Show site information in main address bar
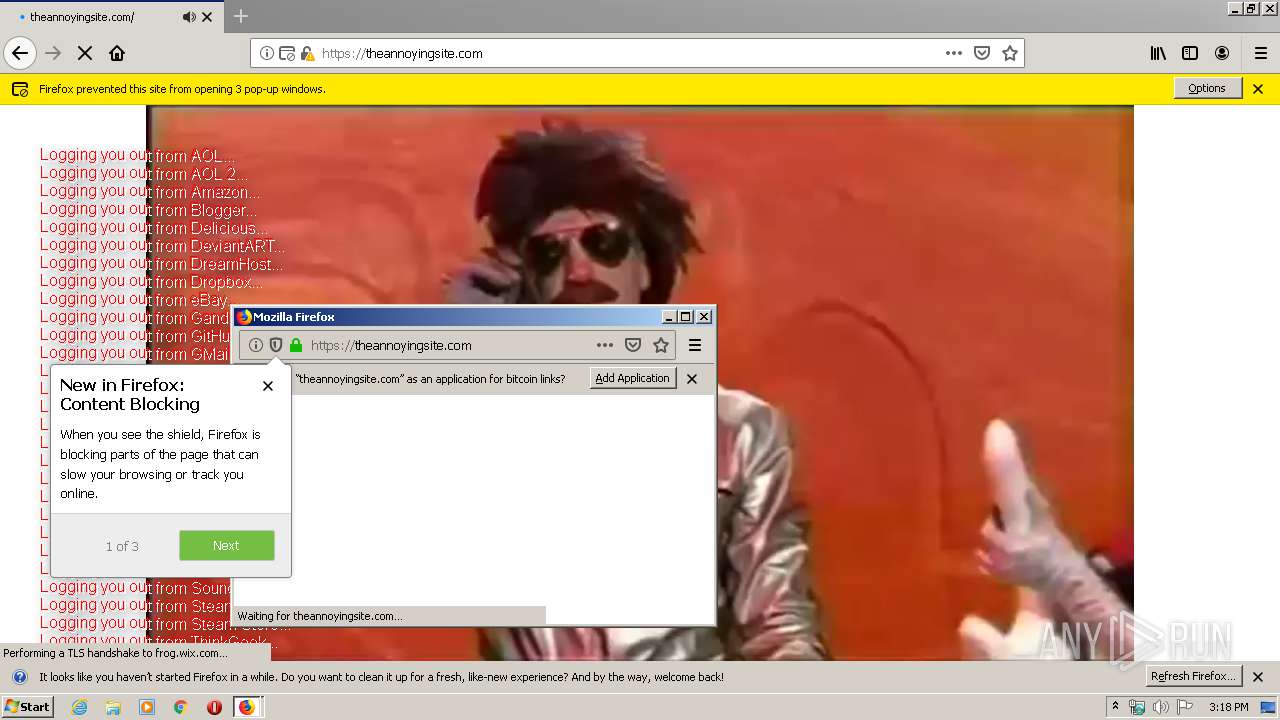Image resolution: width=1280 pixels, height=720 pixels. 267,53
